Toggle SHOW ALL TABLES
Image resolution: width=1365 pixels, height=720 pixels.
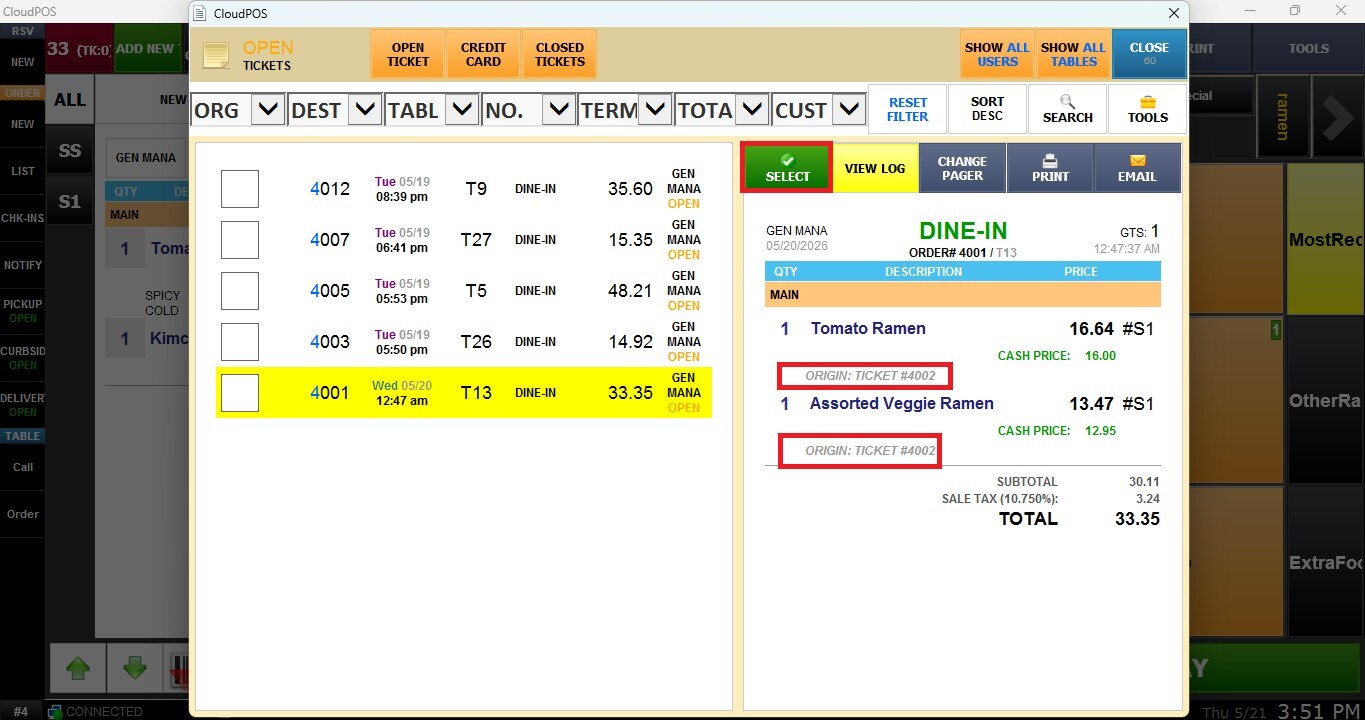[1073, 54]
